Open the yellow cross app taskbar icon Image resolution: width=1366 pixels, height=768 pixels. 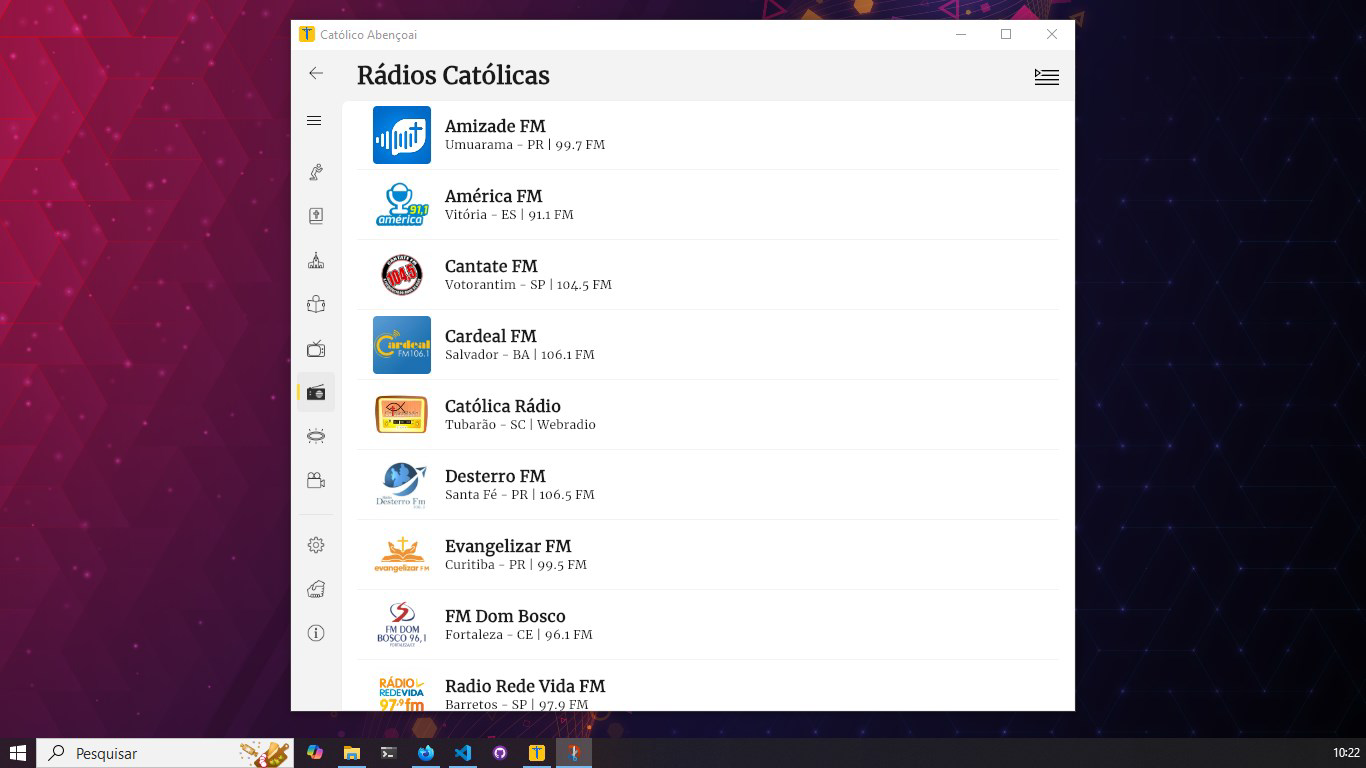(x=537, y=753)
